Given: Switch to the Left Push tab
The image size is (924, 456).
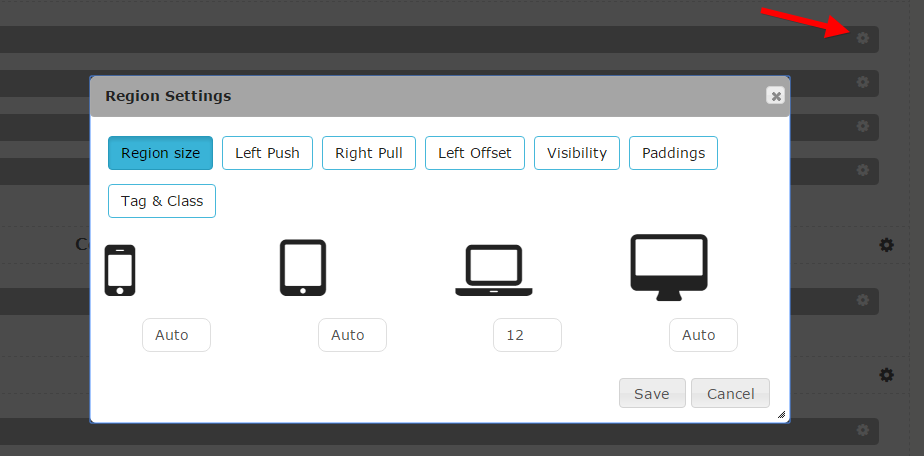Looking at the screenshot, I should pos(267,153).
